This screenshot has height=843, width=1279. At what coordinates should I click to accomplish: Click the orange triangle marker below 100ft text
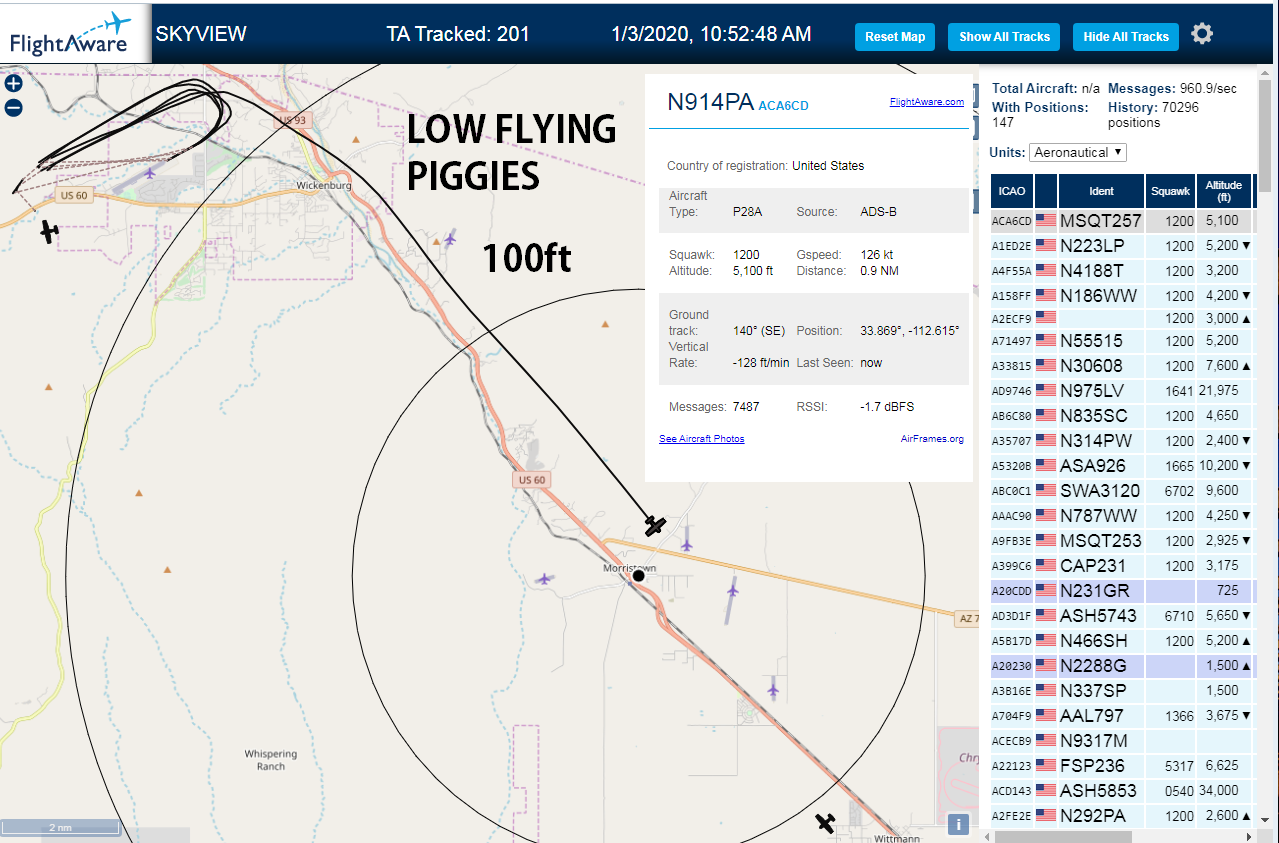[x=605, y=324]
